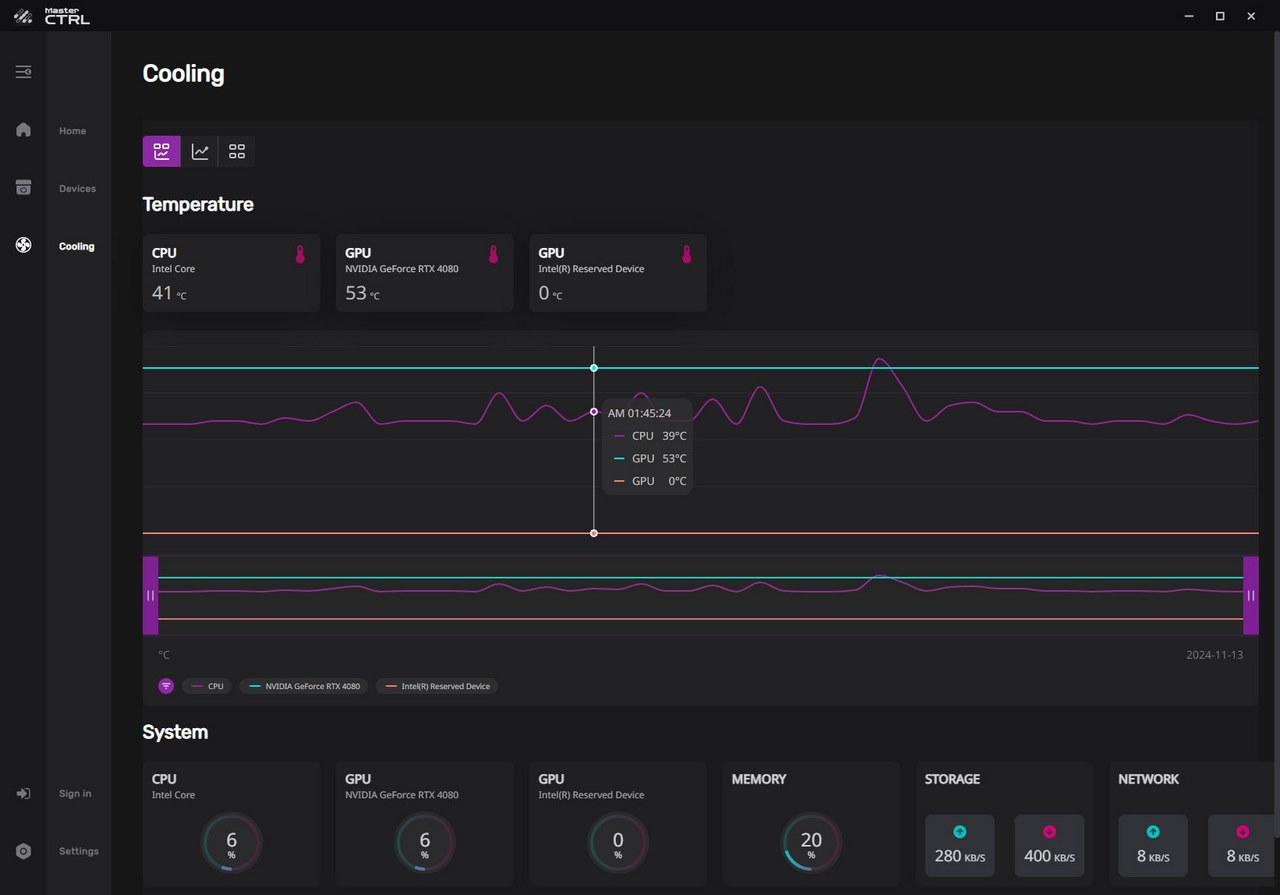Click the Cooling page title
The width and height of the screenshot is (1280, 895).
183,73
